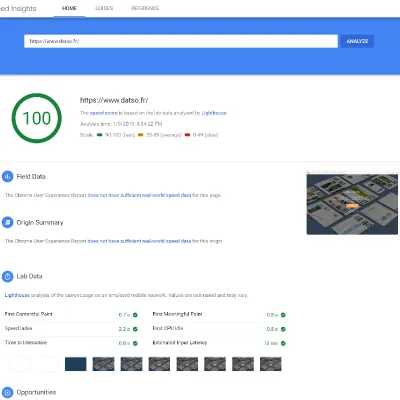Click the Origin Summary section icon
The height and width of the screenshot is (400, 400).
tap(7, 222)
